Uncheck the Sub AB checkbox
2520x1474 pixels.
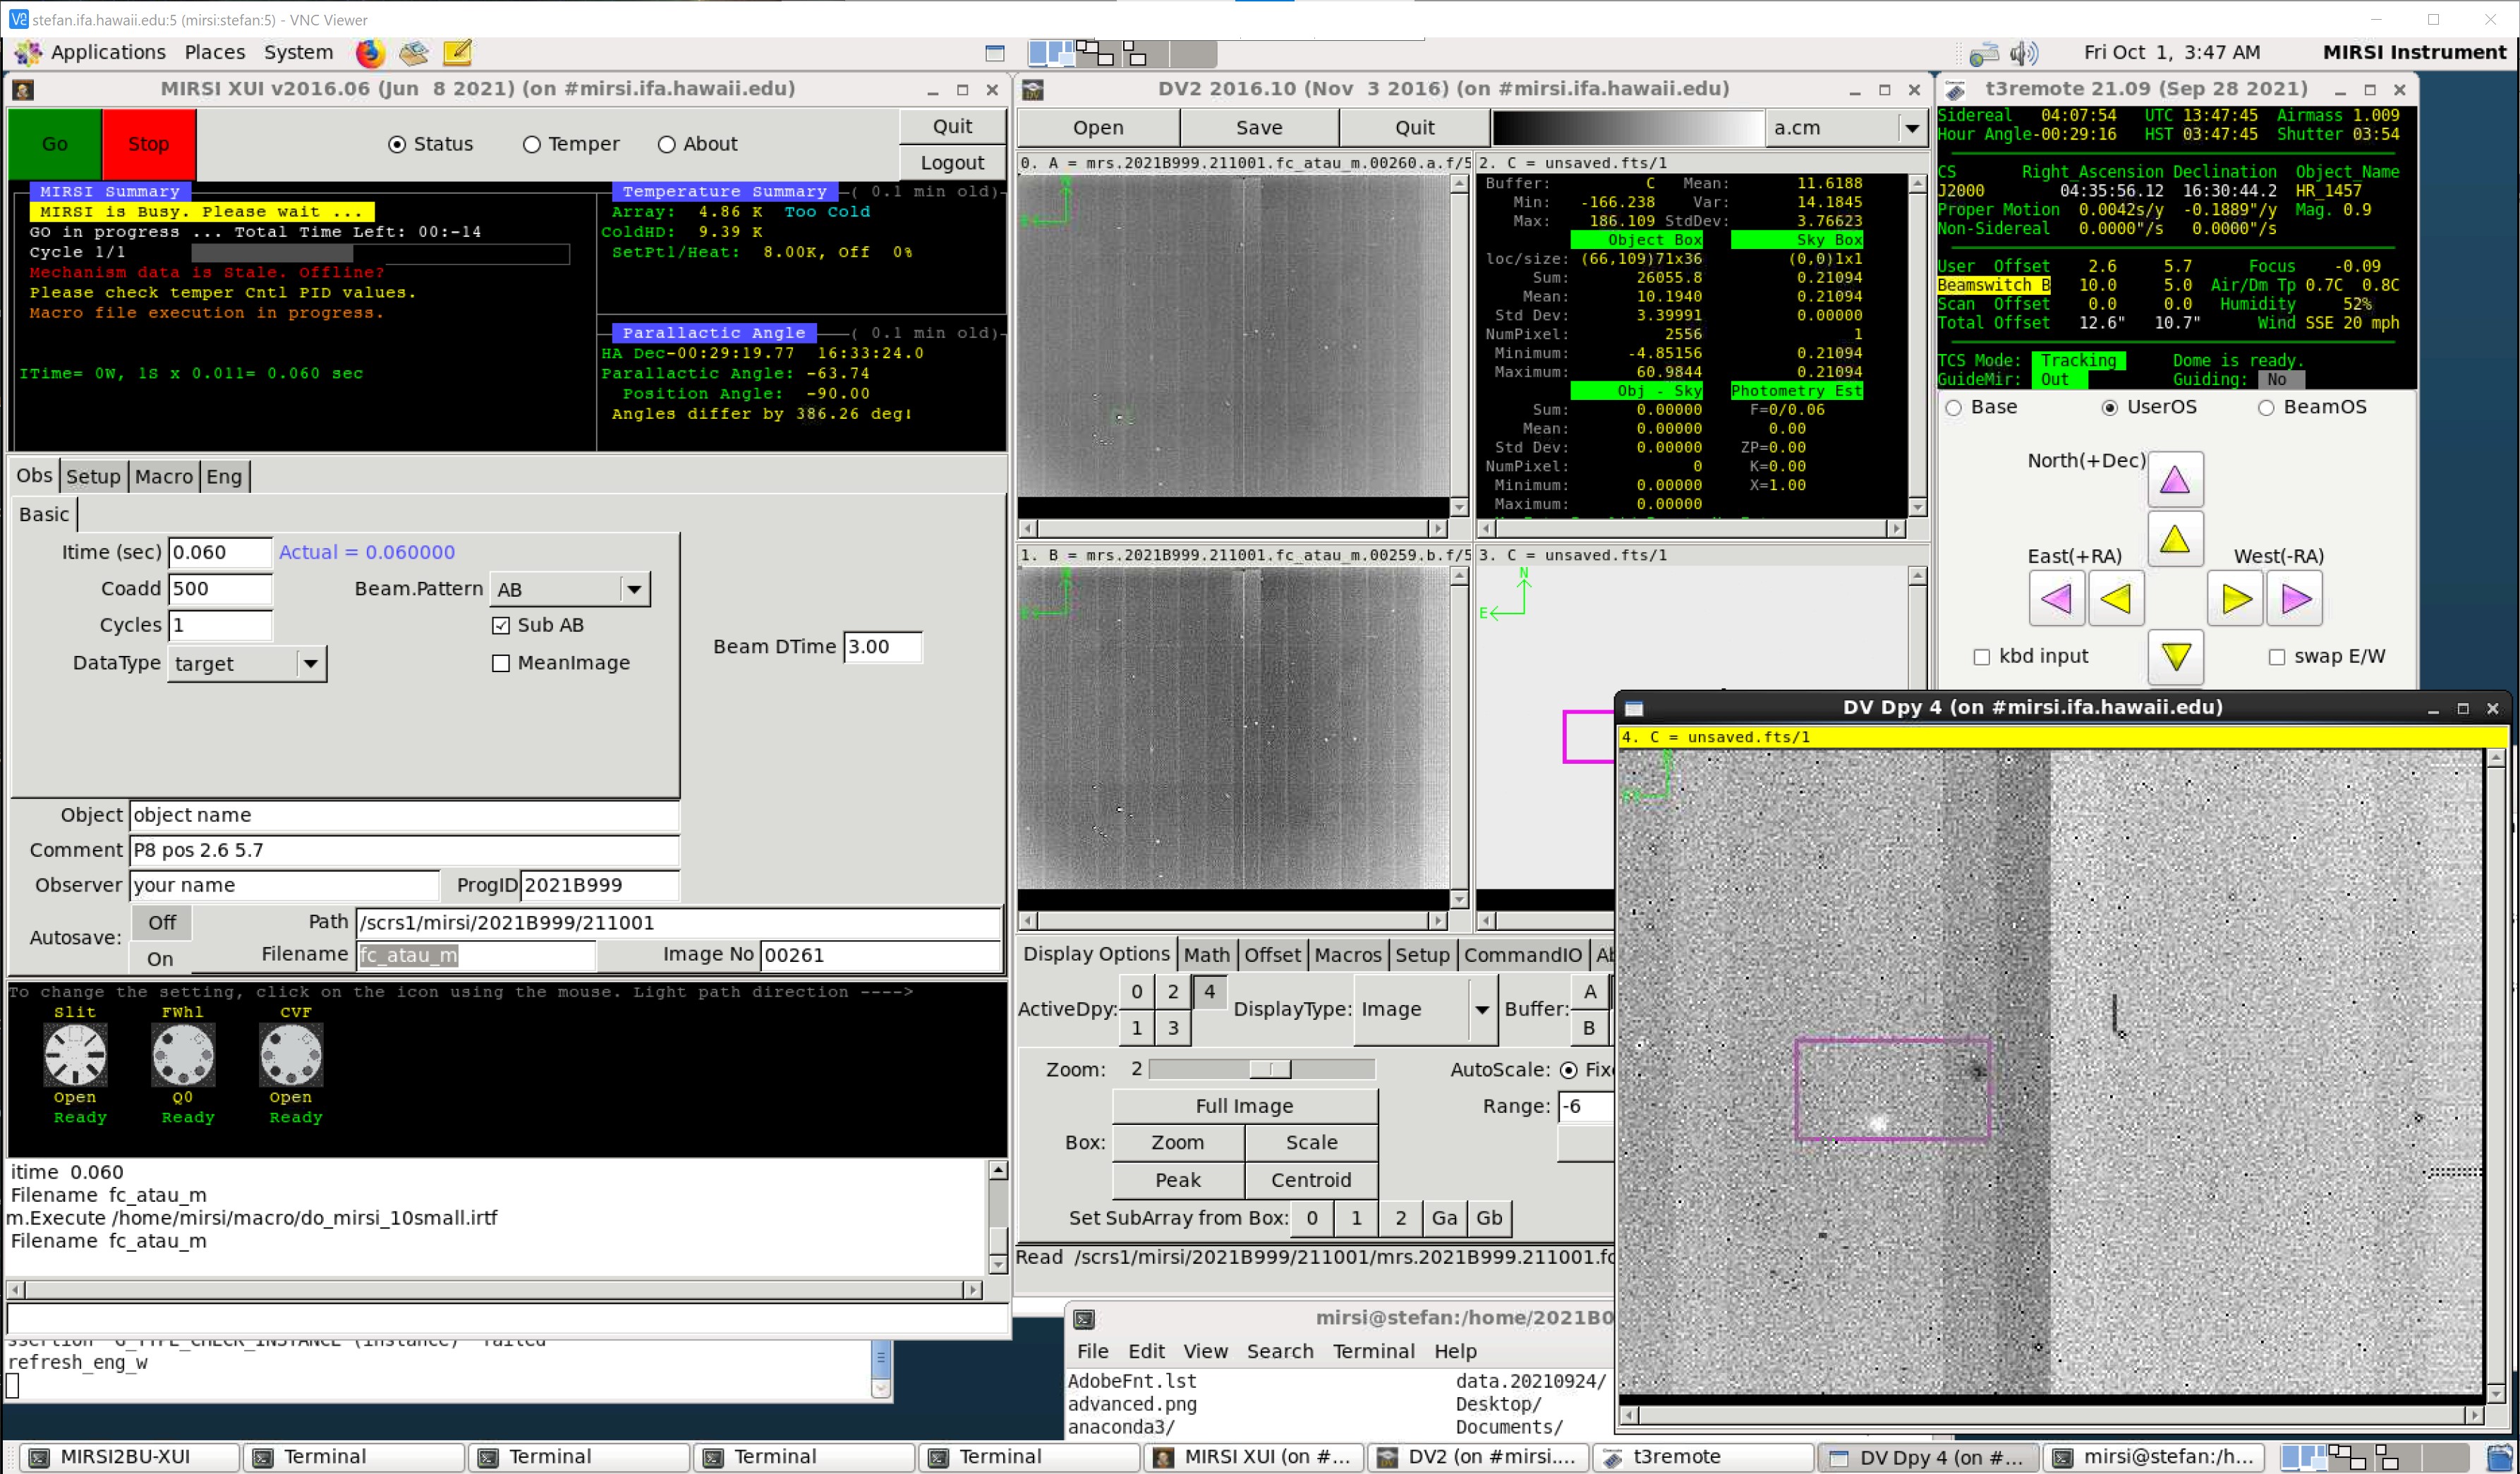(501, 625)
